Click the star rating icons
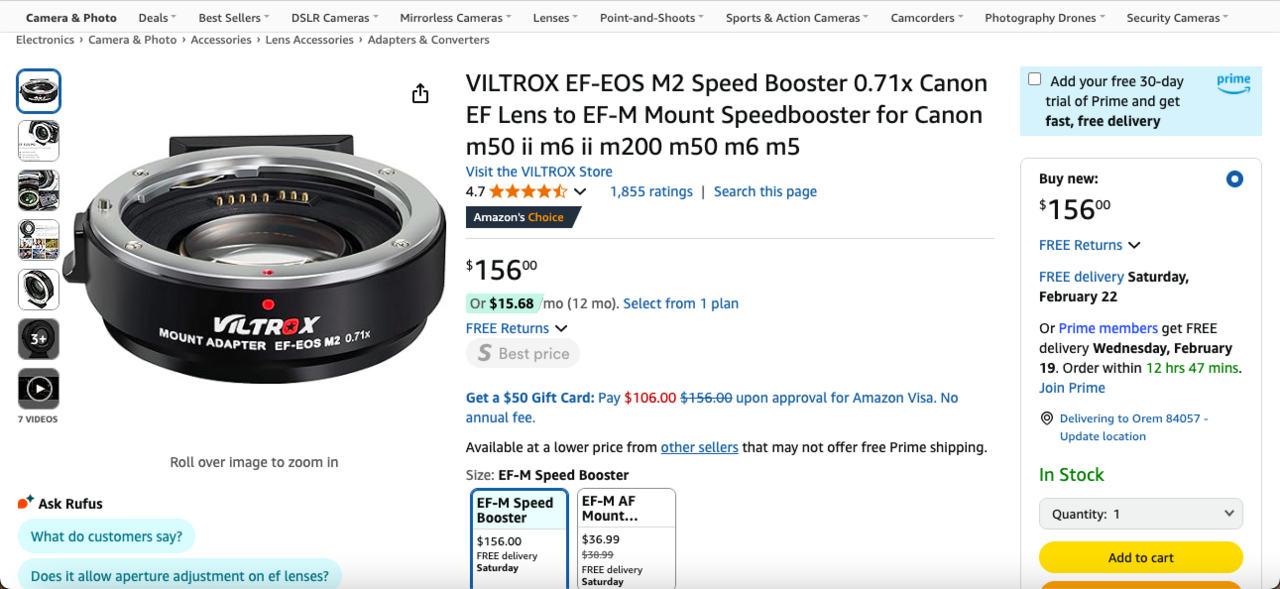Viewport: 1280px width, 589px height. pyautogui.click(x=527, y=192)
